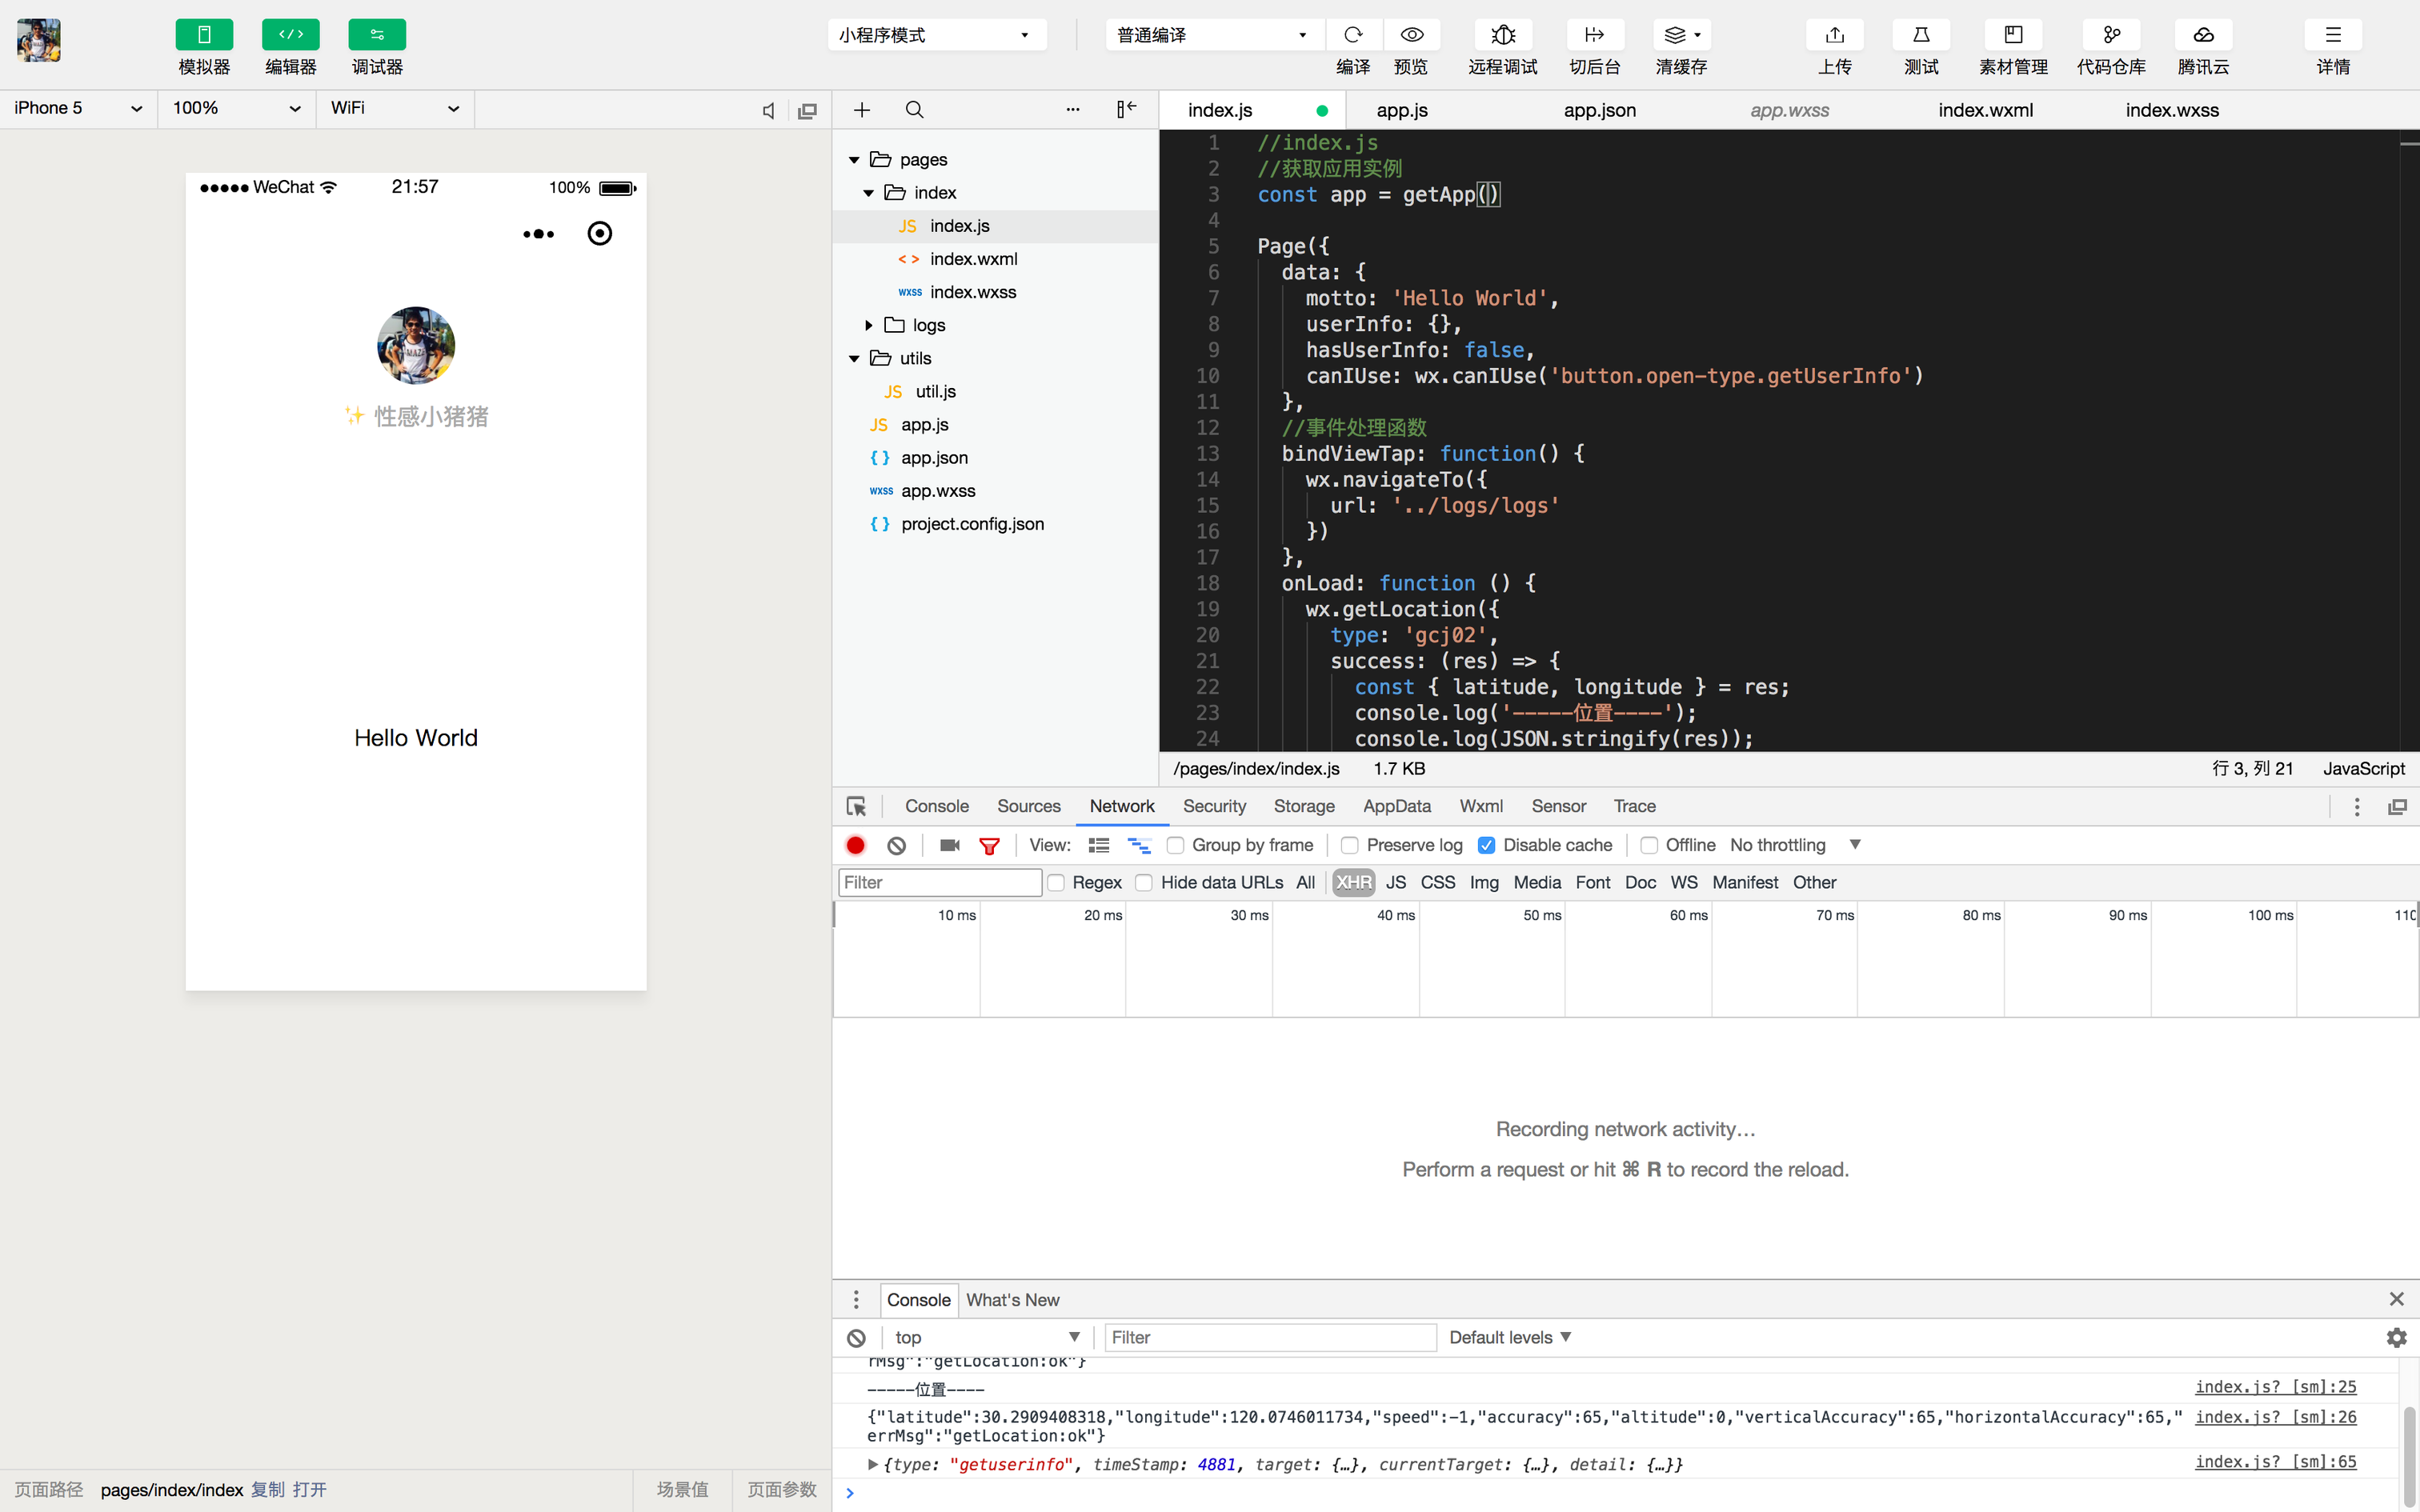
Task: Click the index.js? [sm]:65 source link
Action: 2275,1461
